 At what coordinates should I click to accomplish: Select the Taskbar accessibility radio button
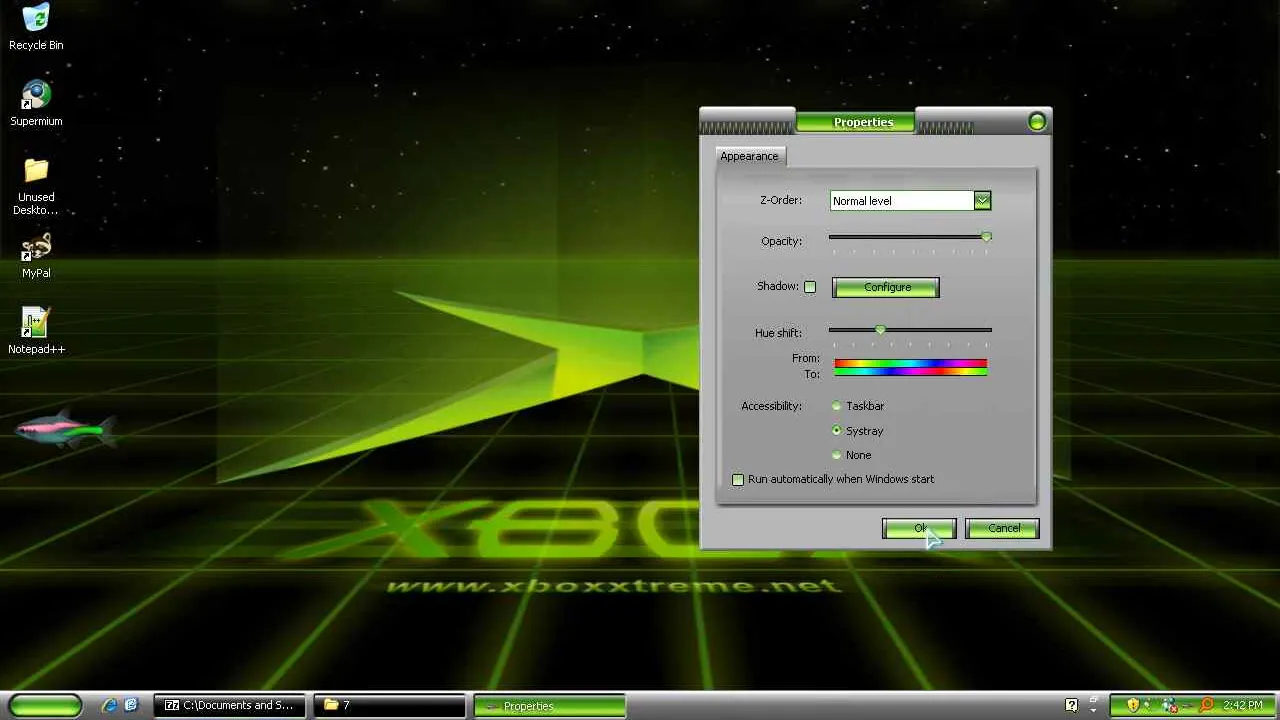tap(837, 406)
